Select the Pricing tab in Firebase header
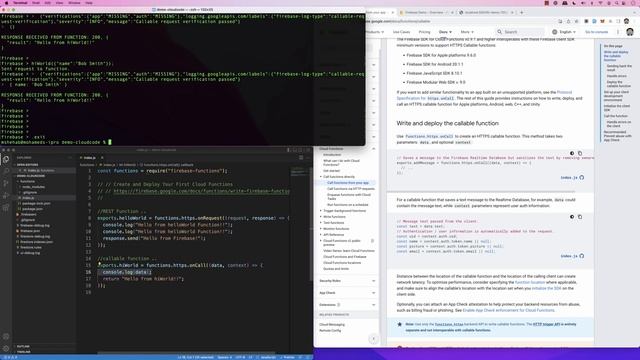The width and height of the screenshot is (640, 360). coord(424,32)
